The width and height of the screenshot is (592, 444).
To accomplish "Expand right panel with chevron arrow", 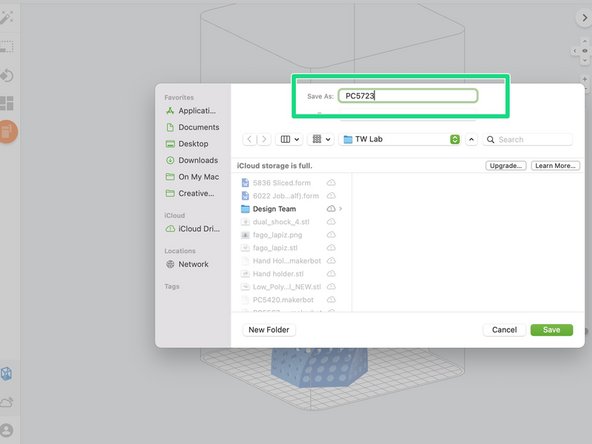I will click(584, 18).
